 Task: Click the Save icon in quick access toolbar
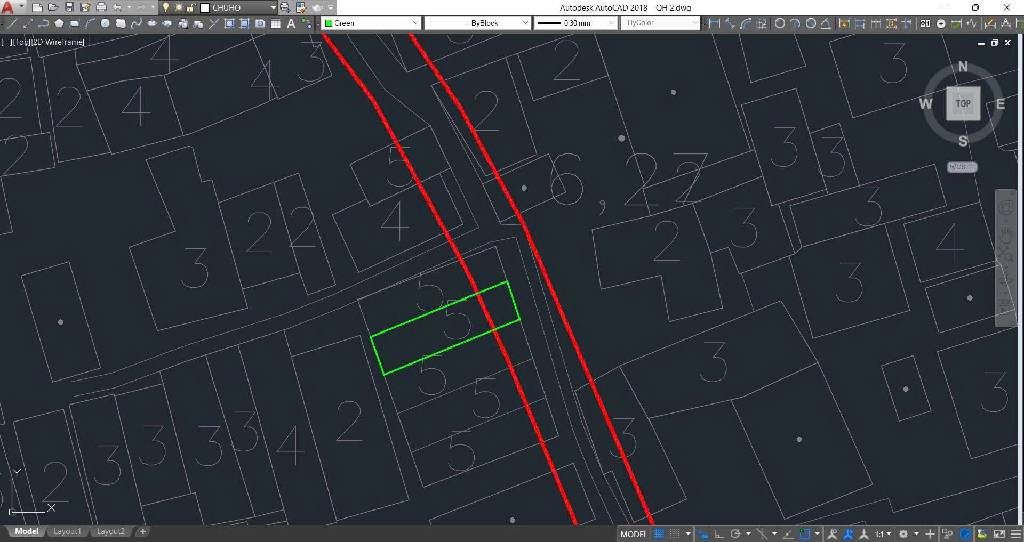70,7
